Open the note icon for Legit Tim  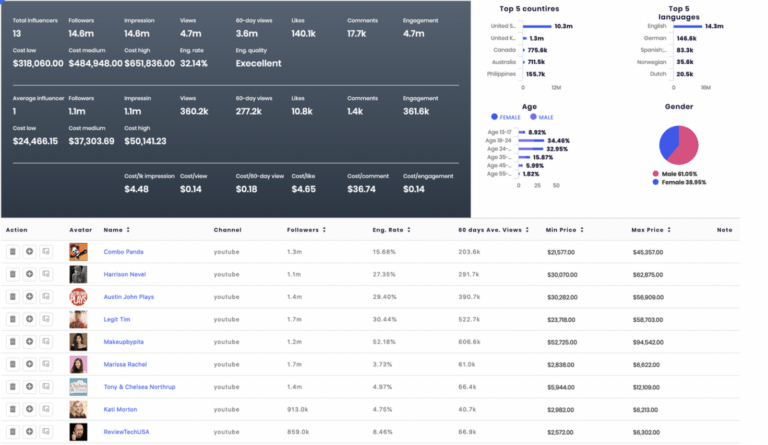pos(46,319)
